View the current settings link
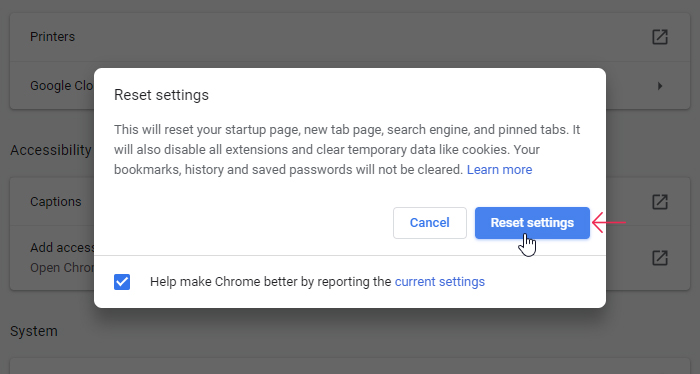The image size is (700, 374). click(440, 282)
